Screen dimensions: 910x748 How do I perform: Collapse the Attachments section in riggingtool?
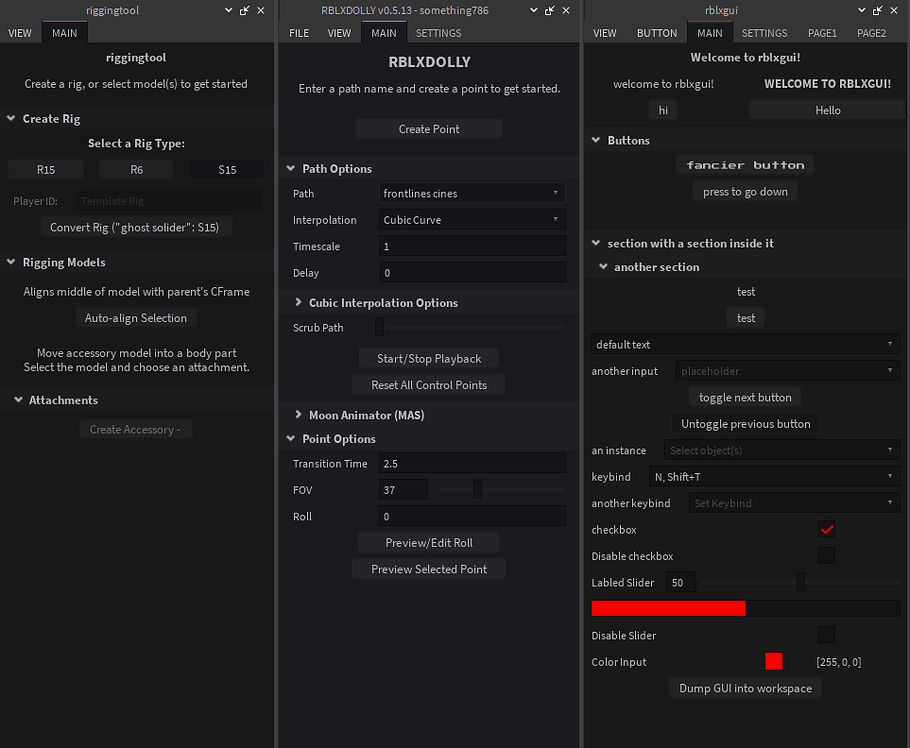[16, 399]
